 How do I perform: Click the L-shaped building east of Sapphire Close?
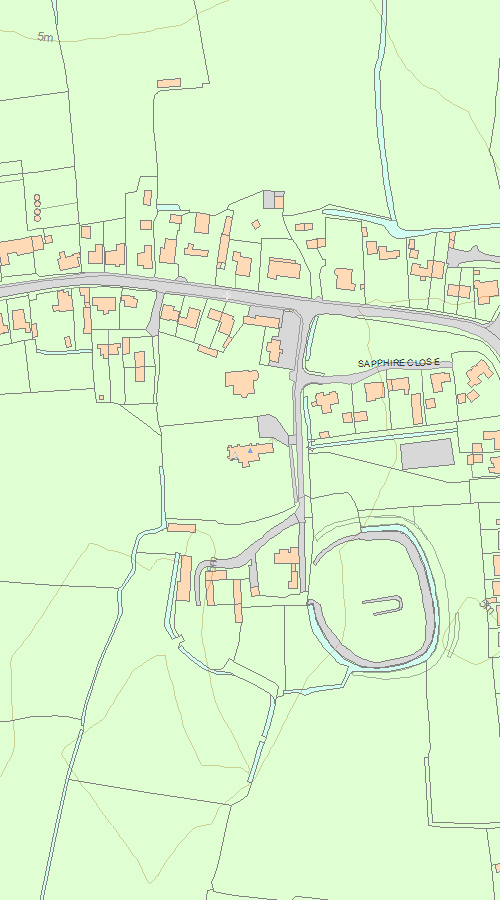coord(480,373)
